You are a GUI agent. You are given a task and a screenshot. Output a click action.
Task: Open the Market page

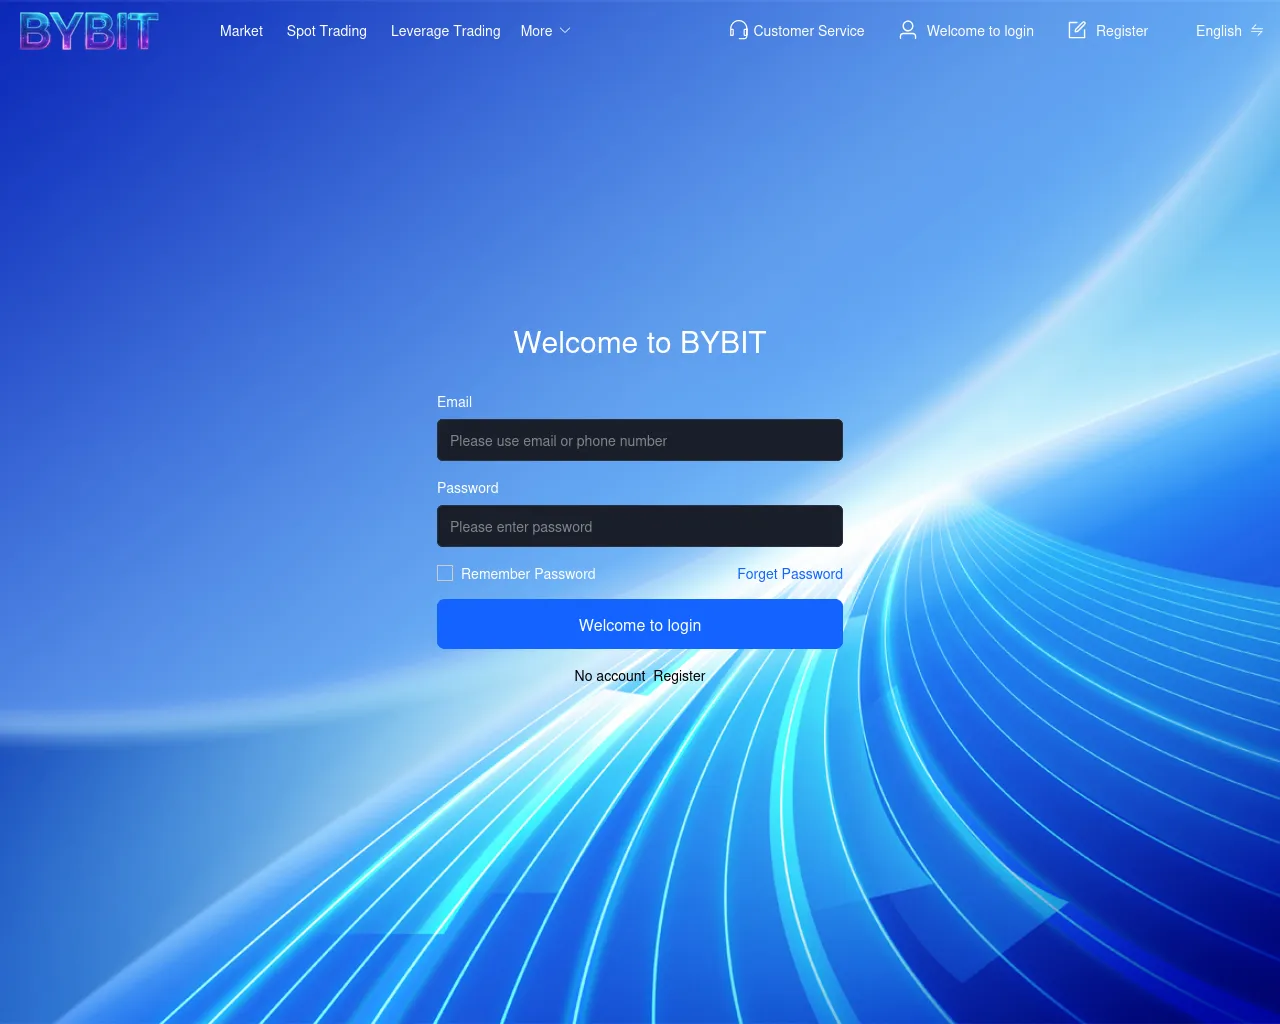241,31
